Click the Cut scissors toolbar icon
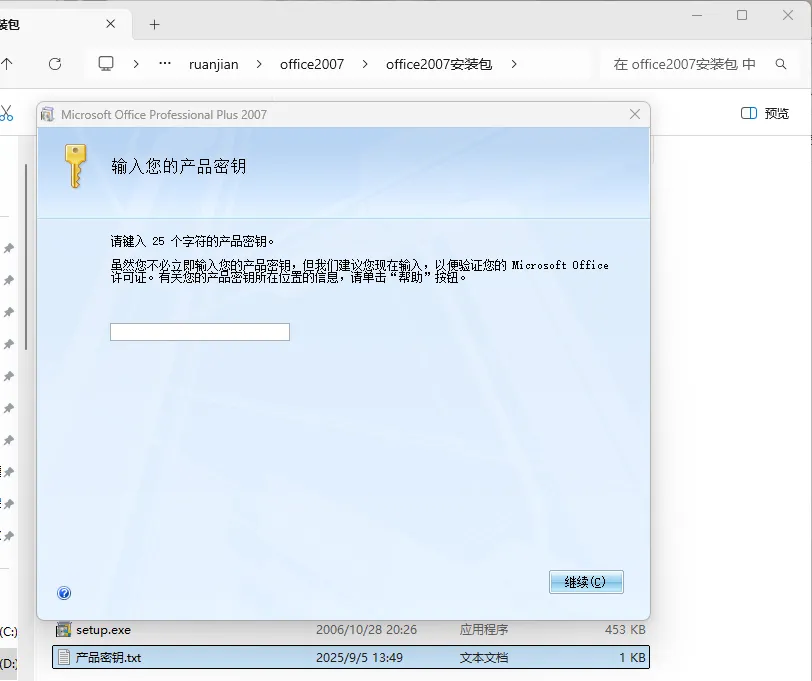The image size is (812, 681). pos(6,113)
